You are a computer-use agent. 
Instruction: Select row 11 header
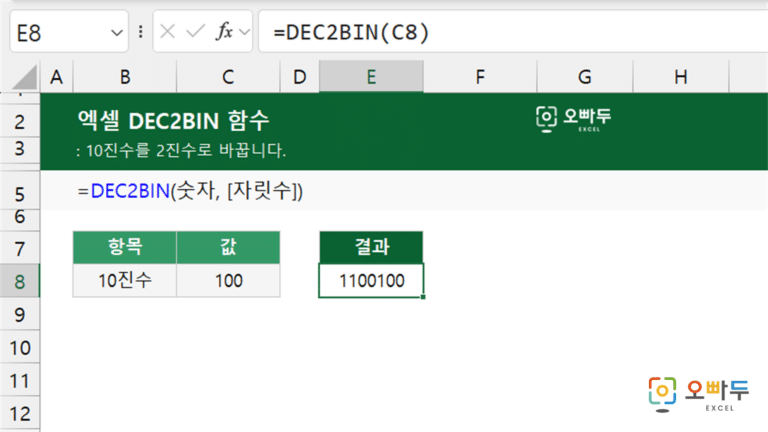[x=20, y=380]
